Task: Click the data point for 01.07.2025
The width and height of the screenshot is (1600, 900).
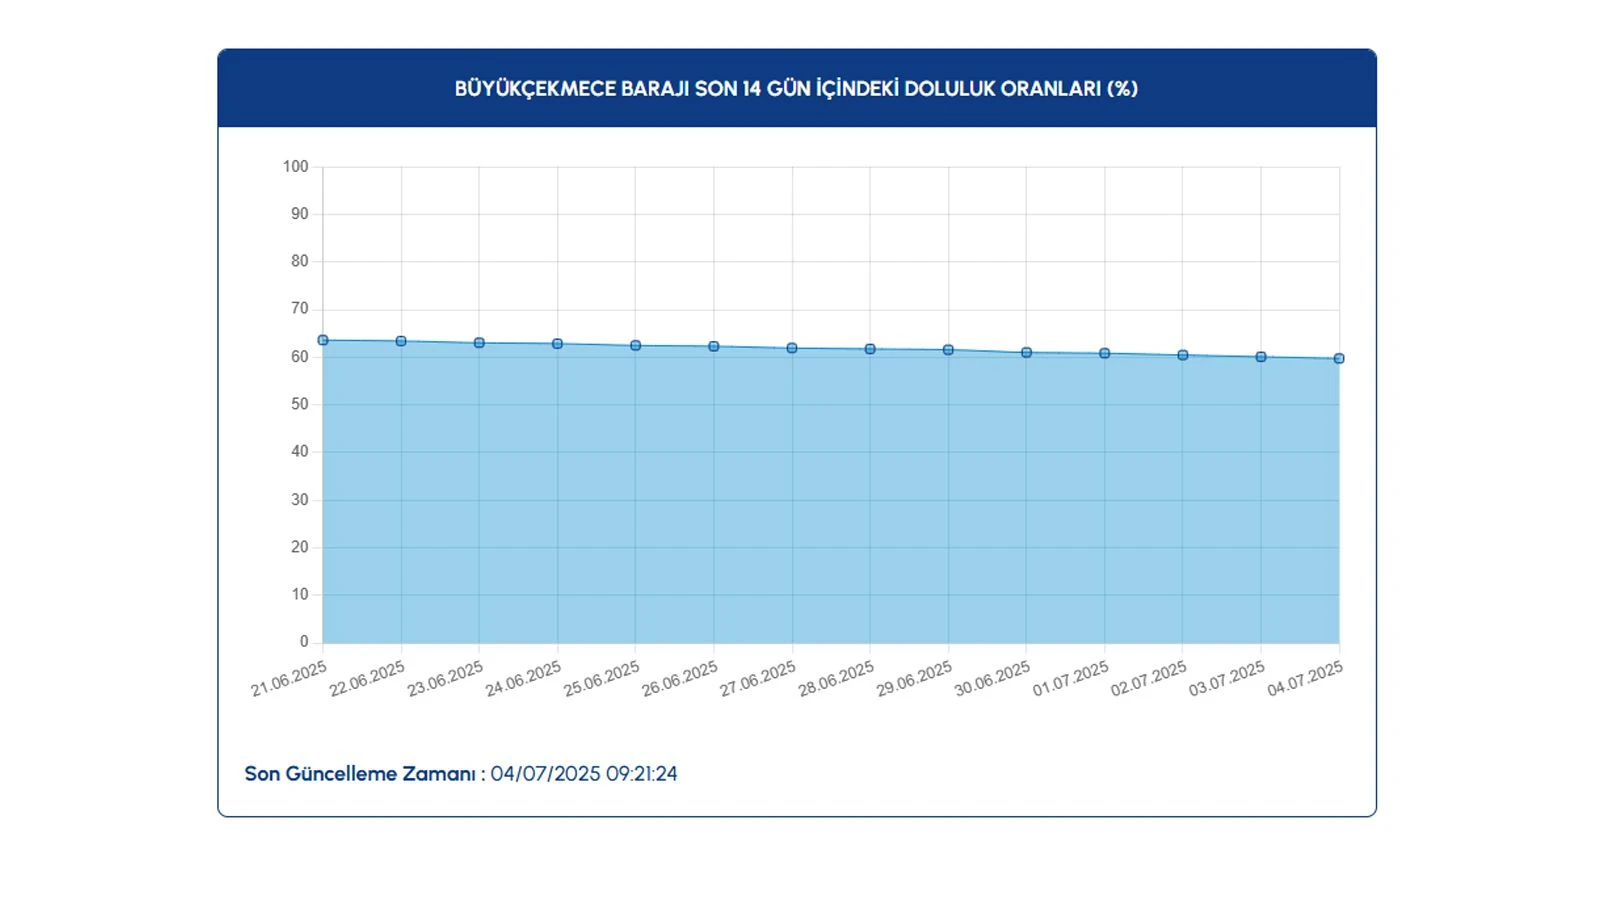Action: [1105, 354]
